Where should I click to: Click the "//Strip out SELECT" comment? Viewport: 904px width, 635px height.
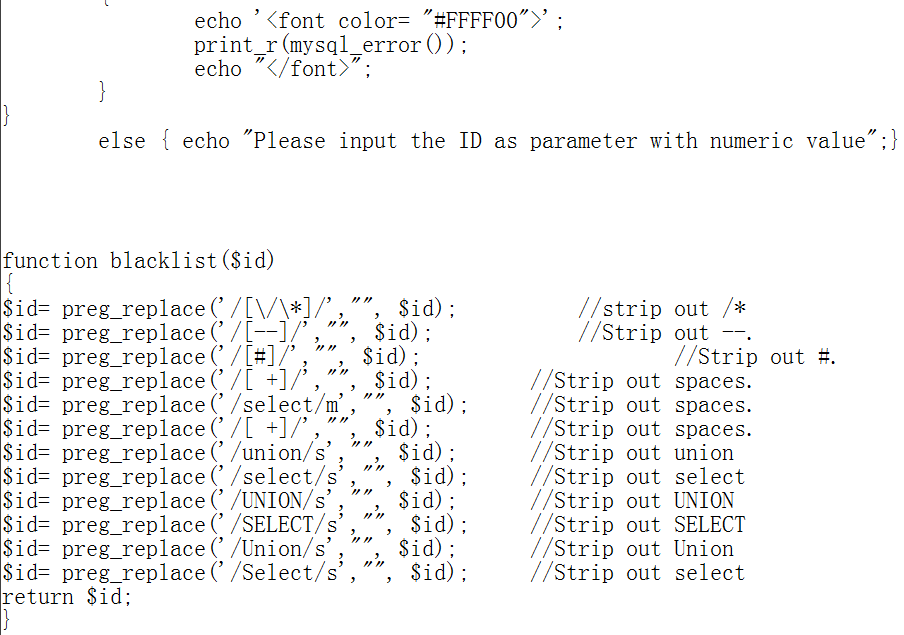coord(637,525)
